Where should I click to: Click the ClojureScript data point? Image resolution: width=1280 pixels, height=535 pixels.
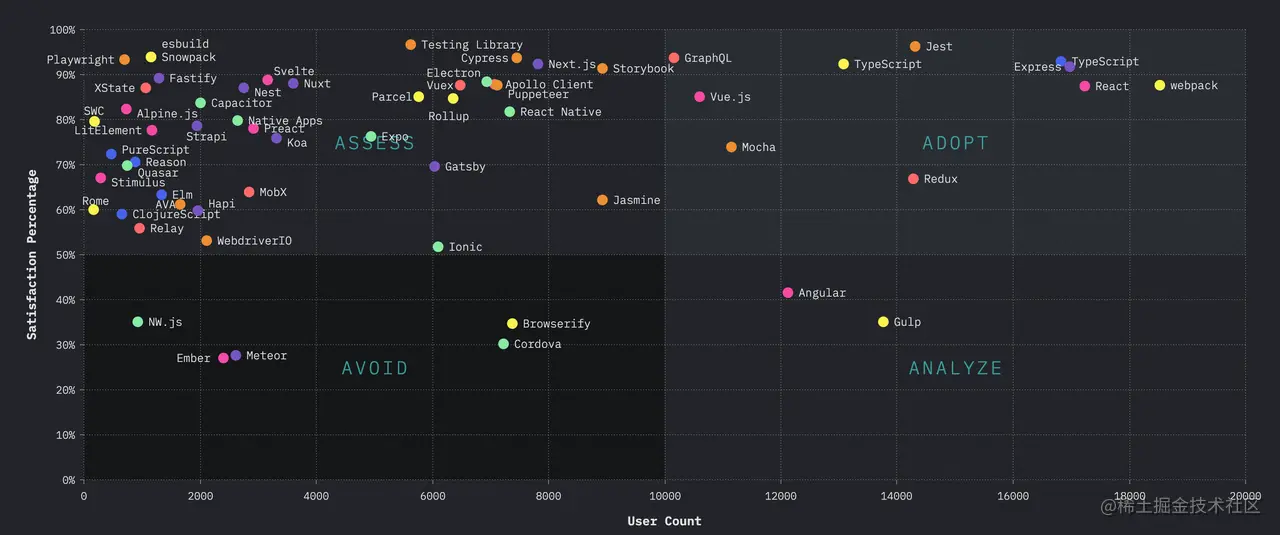(122, 214)
